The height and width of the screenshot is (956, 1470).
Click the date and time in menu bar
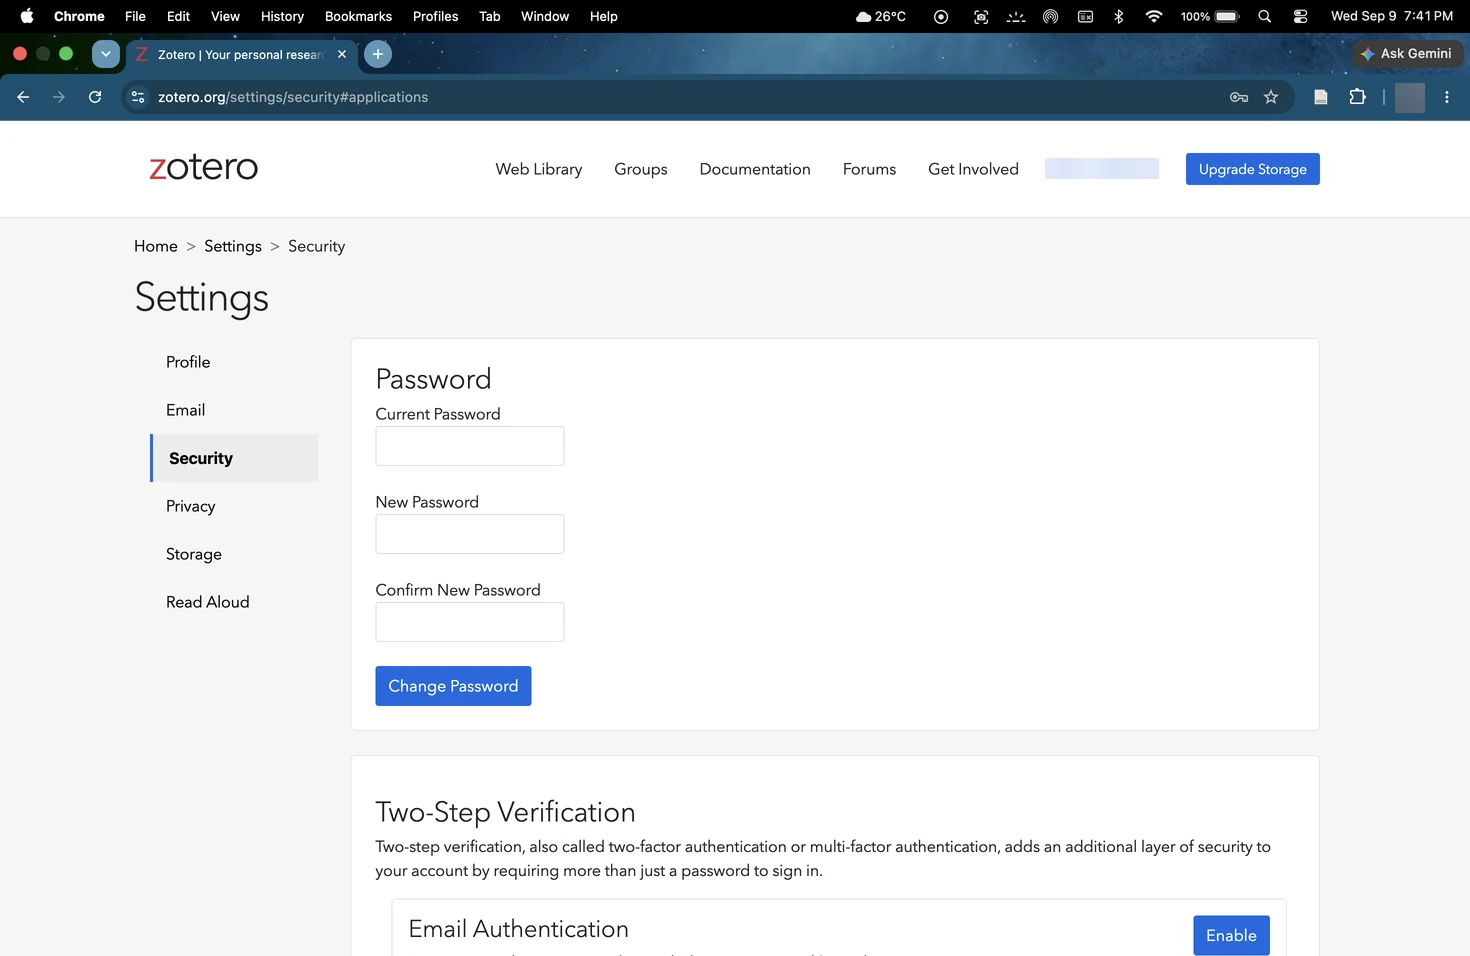click(x=1391, y=16)
